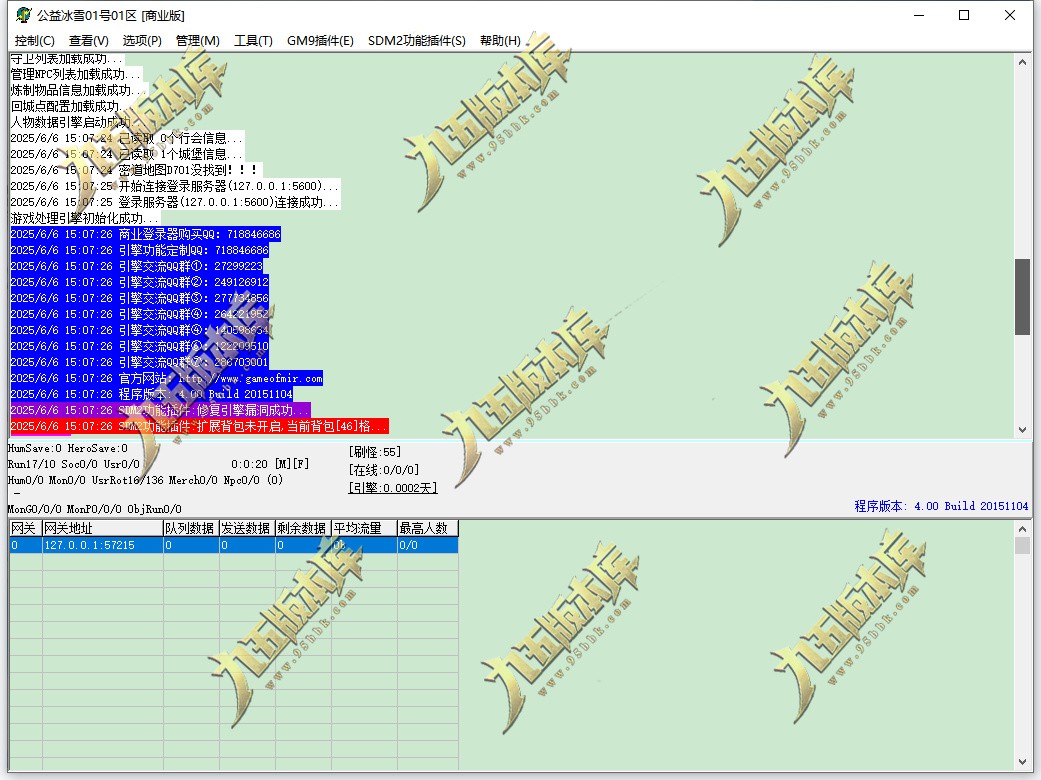Image resolution: width=1041 pixels, height=780 pixels.
Task: Click the red 扩展背包未开启 log line
Action: (x=199, y=426)
